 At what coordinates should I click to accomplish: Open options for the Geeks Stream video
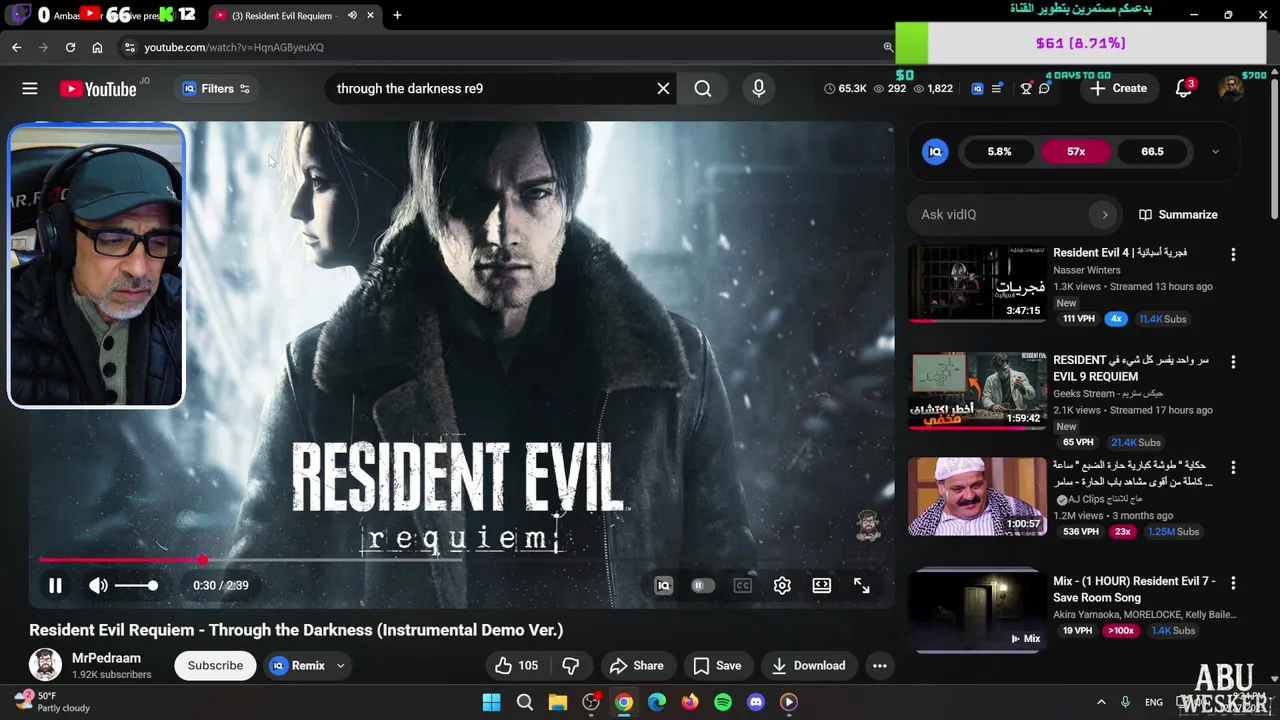click(x=1233, y=362)
